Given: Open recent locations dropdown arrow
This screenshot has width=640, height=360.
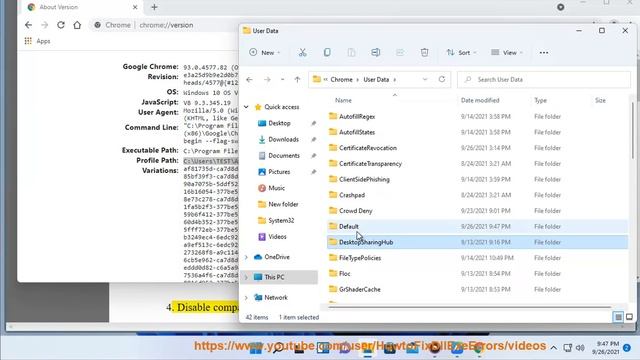Looking at the screenshot, I should 282,80.
